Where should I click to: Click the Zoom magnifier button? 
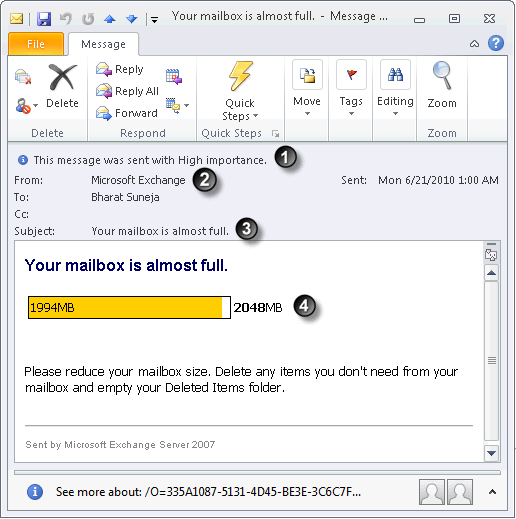point(442,85)
